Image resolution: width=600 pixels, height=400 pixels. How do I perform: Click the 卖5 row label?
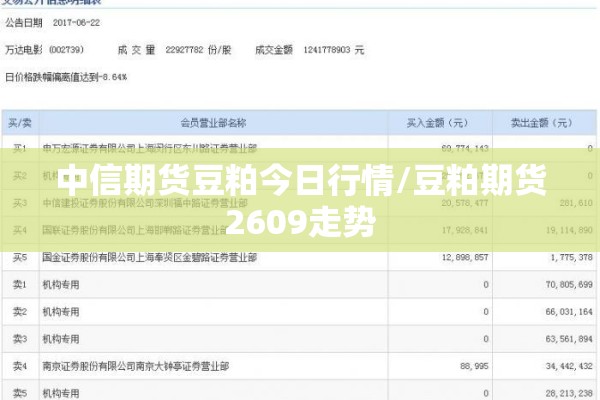coord(20,393)
